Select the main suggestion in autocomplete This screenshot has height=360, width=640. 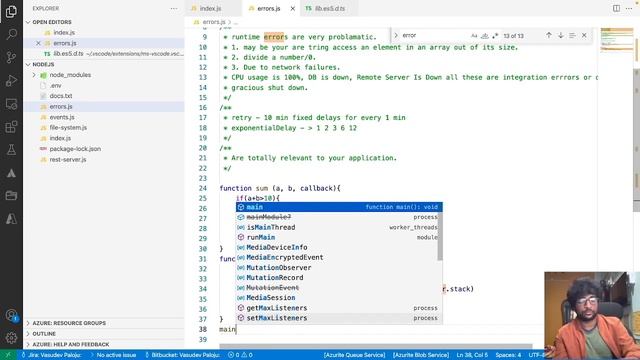click(x=339, y=207)
